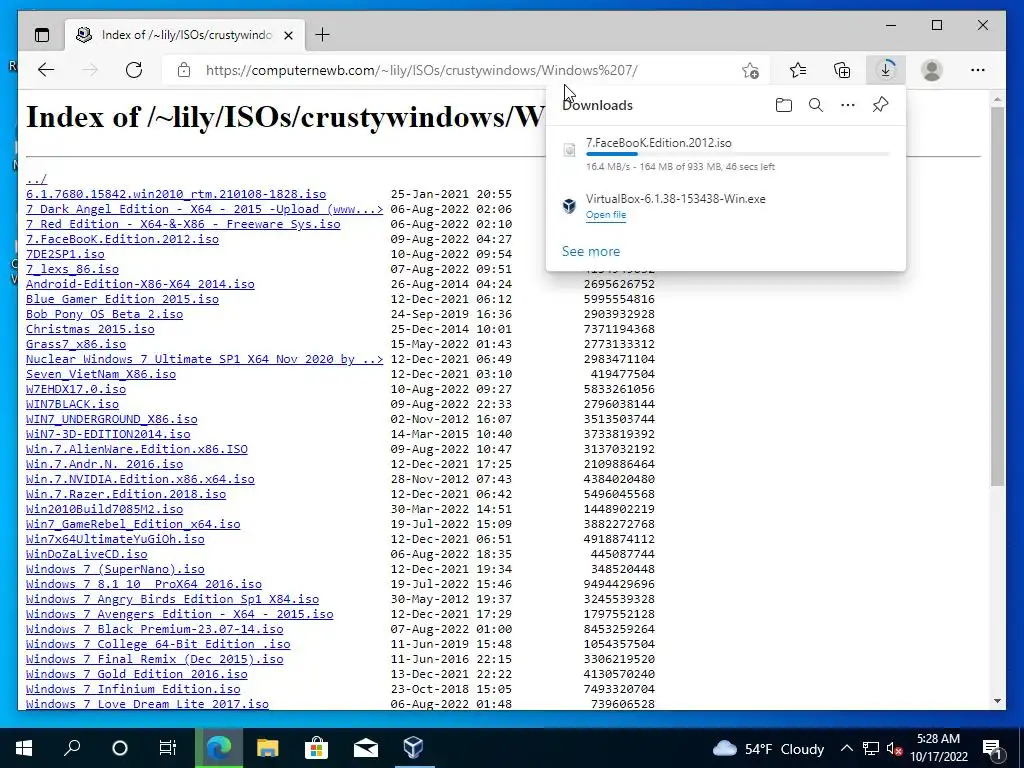
Task: Click Open file under VirtualBox download
Action: (605, 215)
